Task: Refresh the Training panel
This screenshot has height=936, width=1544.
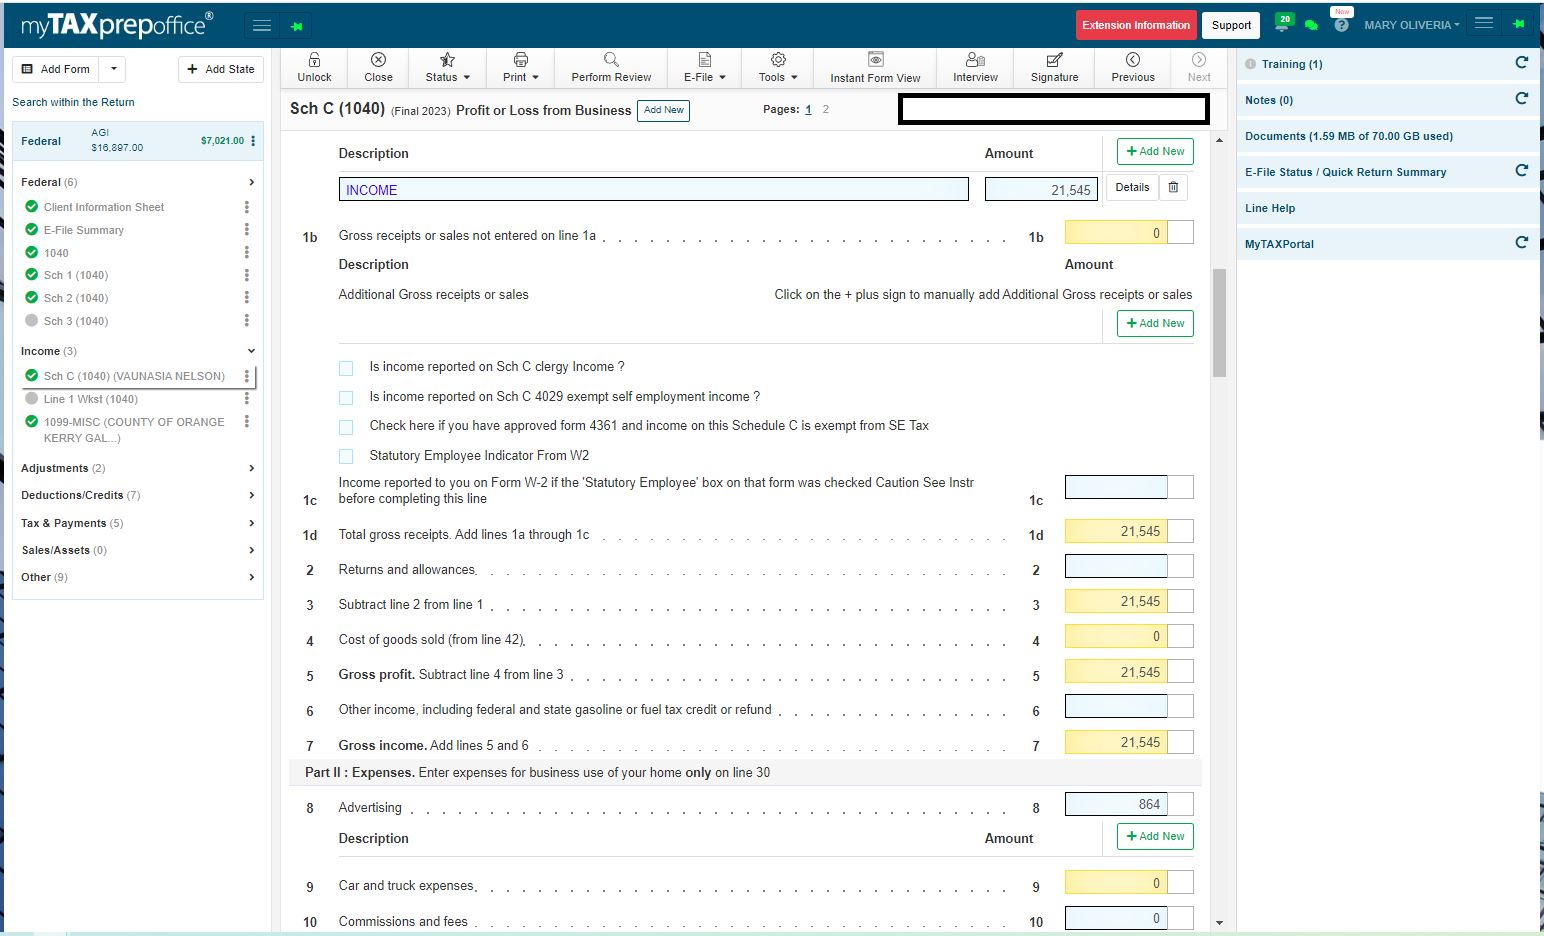Action: (x=1522, y=63)
